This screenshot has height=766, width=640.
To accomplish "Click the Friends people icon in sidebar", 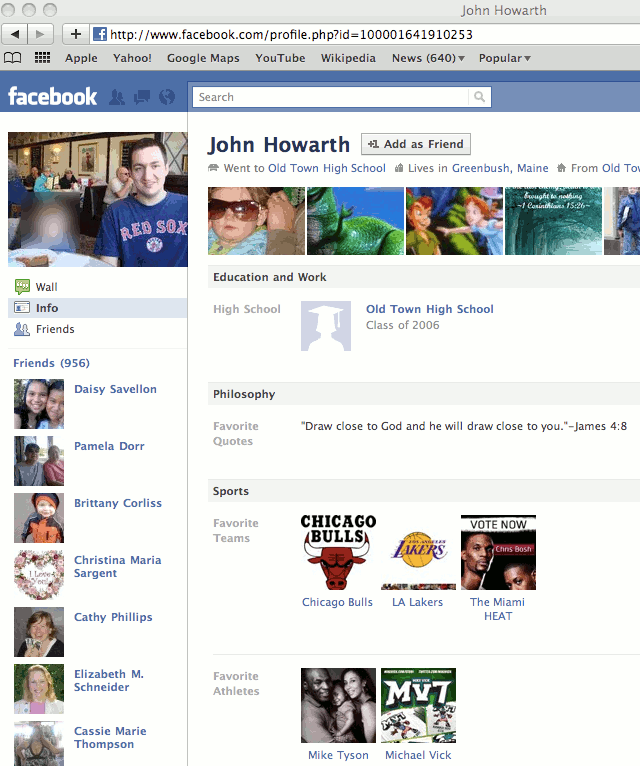I will point(22,329).
